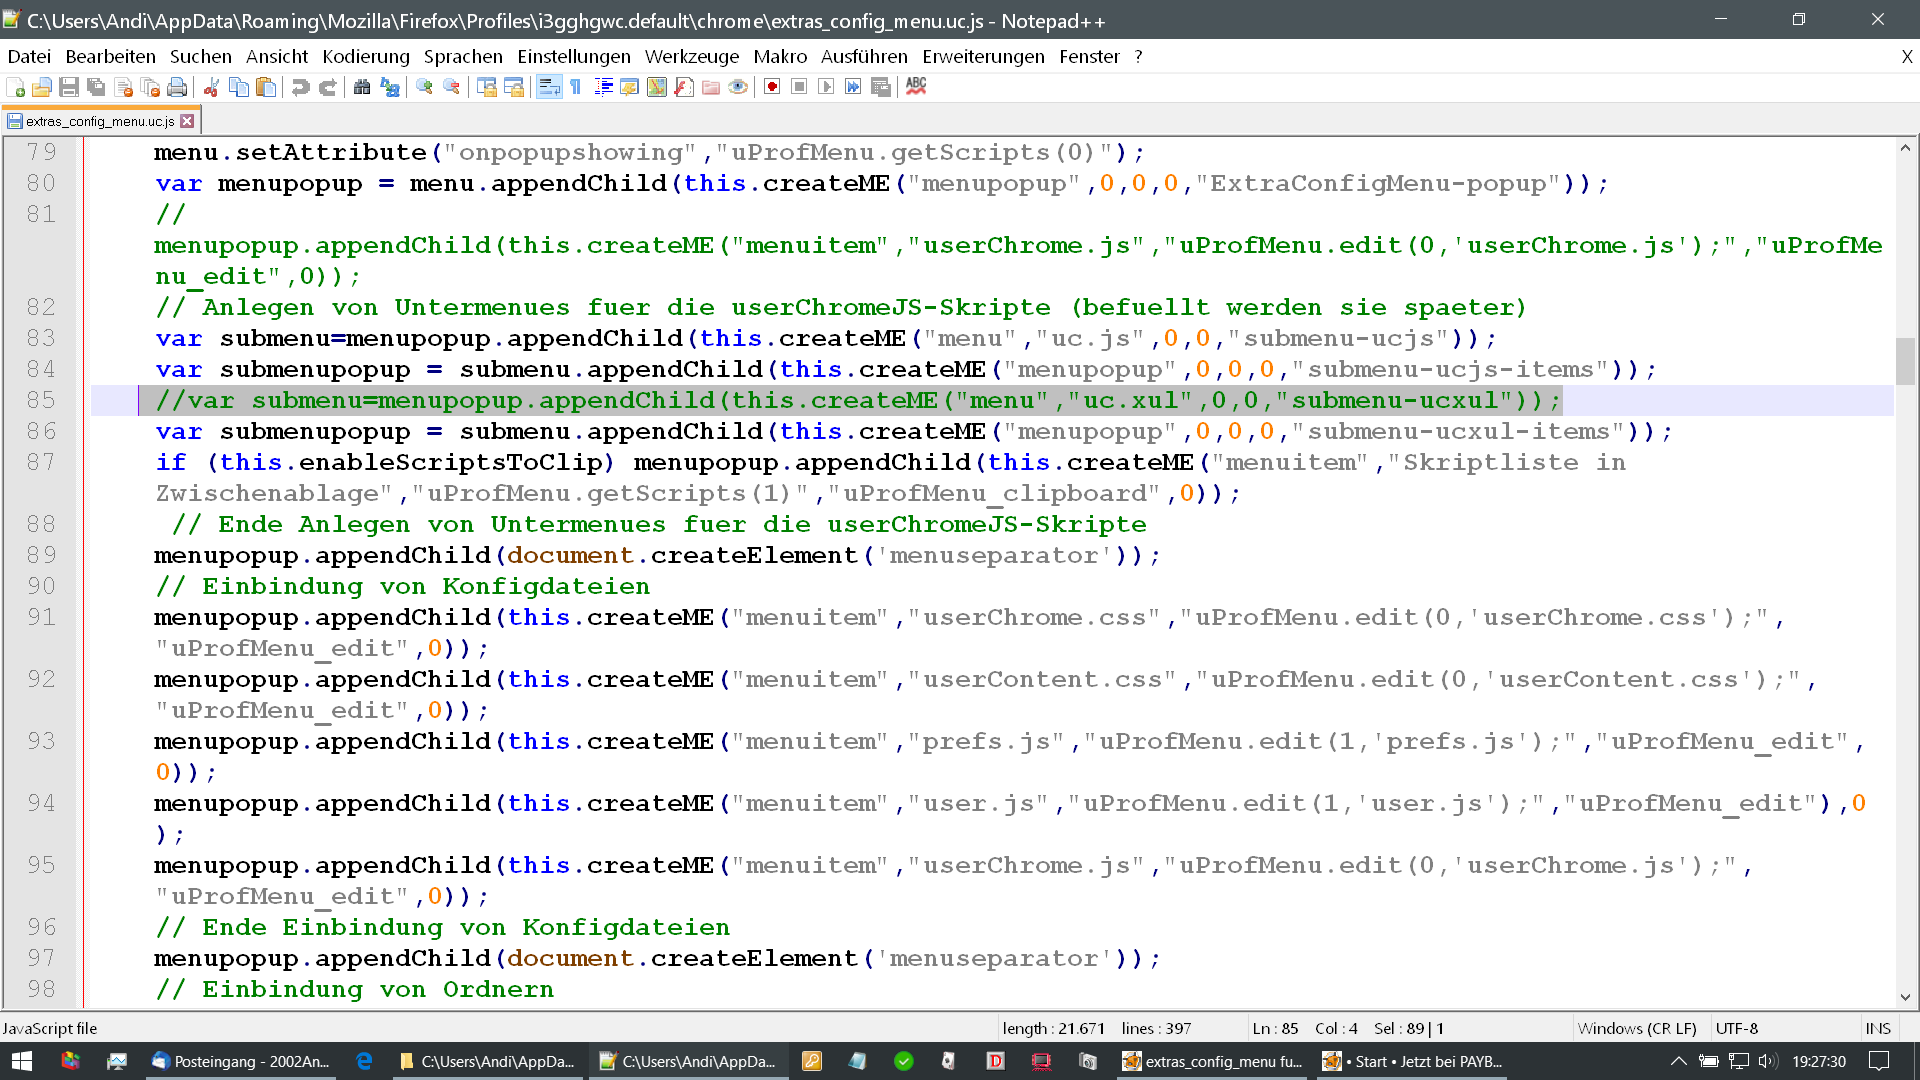The image size is (1920, 1080).
Task: Open the Kodierung menu
Action: [x=366, y=57]
